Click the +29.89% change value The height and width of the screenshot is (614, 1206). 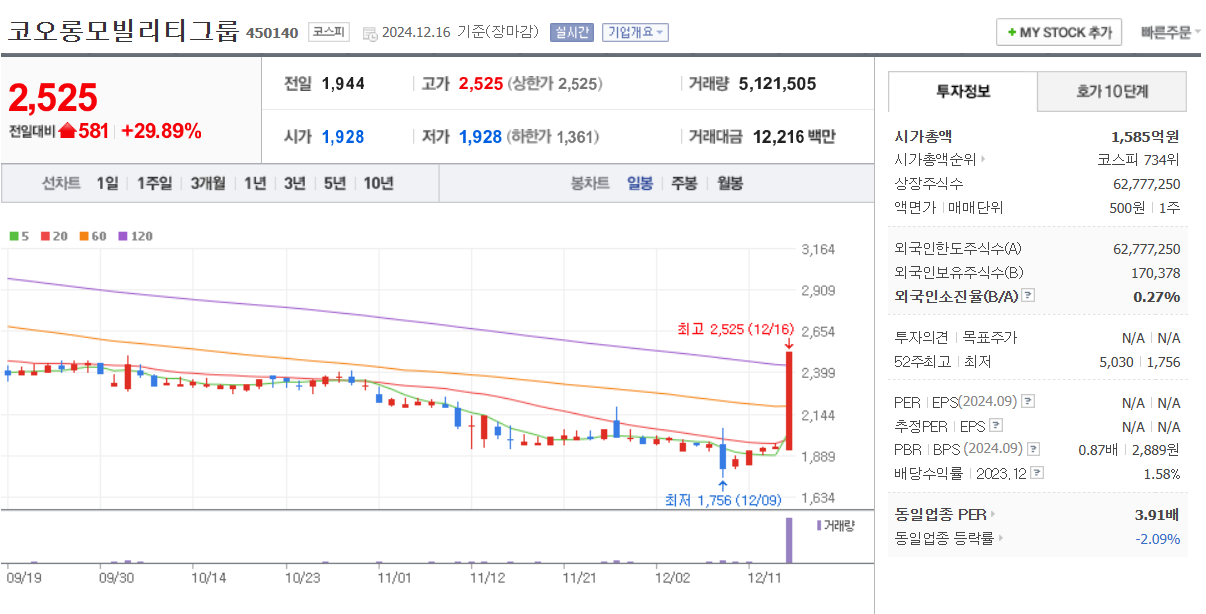(x=161, y=131)
